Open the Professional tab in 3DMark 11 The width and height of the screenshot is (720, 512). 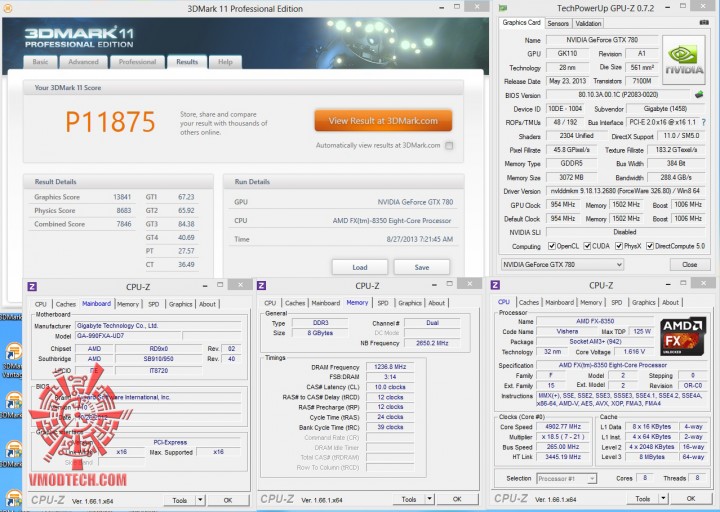(137, 62)
